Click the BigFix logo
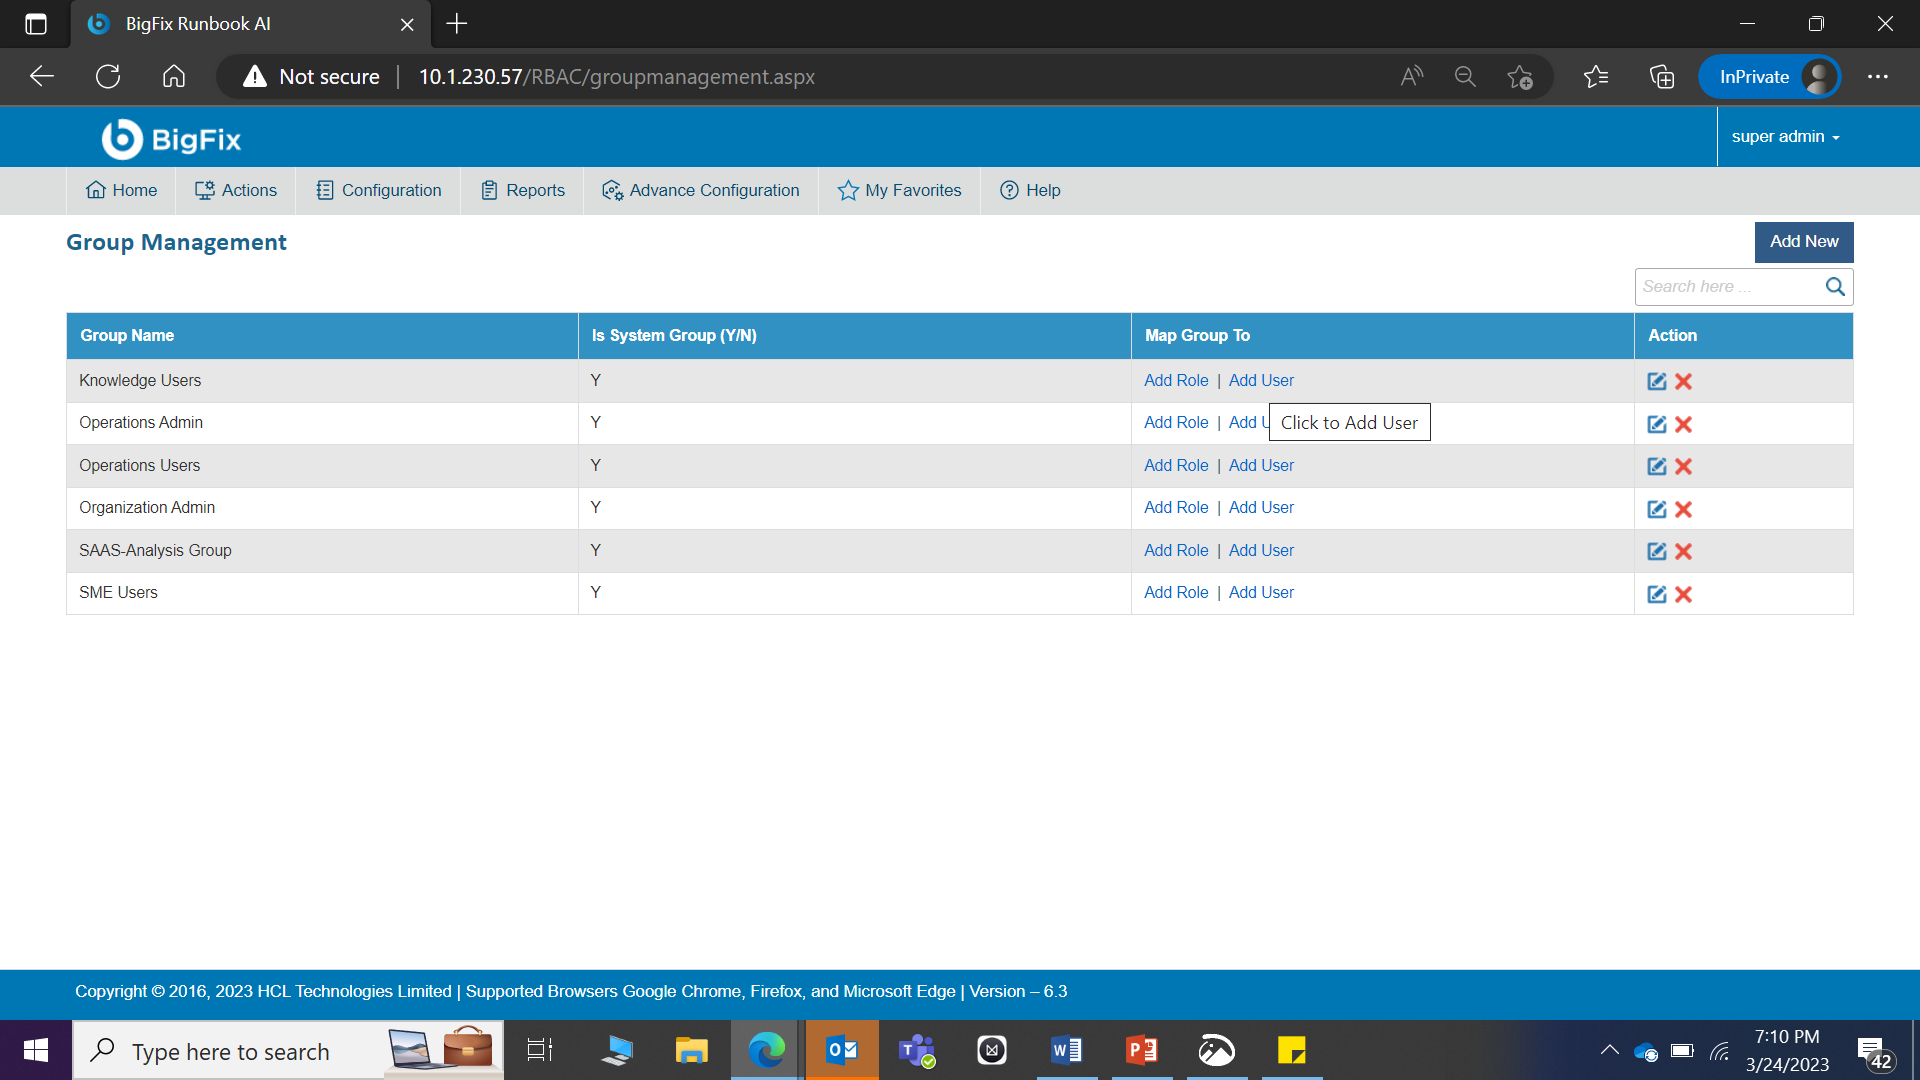Screen dimensions: 1920x1080 point(171,139)
